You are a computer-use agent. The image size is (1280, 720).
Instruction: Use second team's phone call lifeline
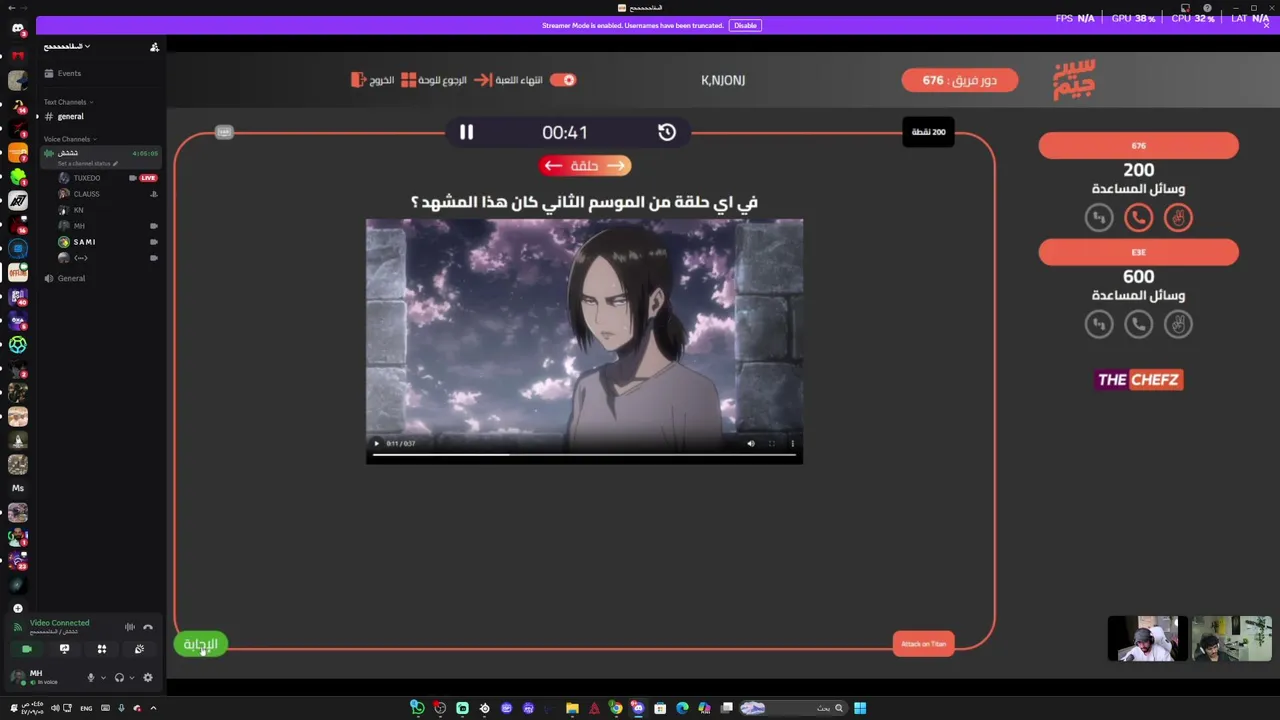point(1138,324)
